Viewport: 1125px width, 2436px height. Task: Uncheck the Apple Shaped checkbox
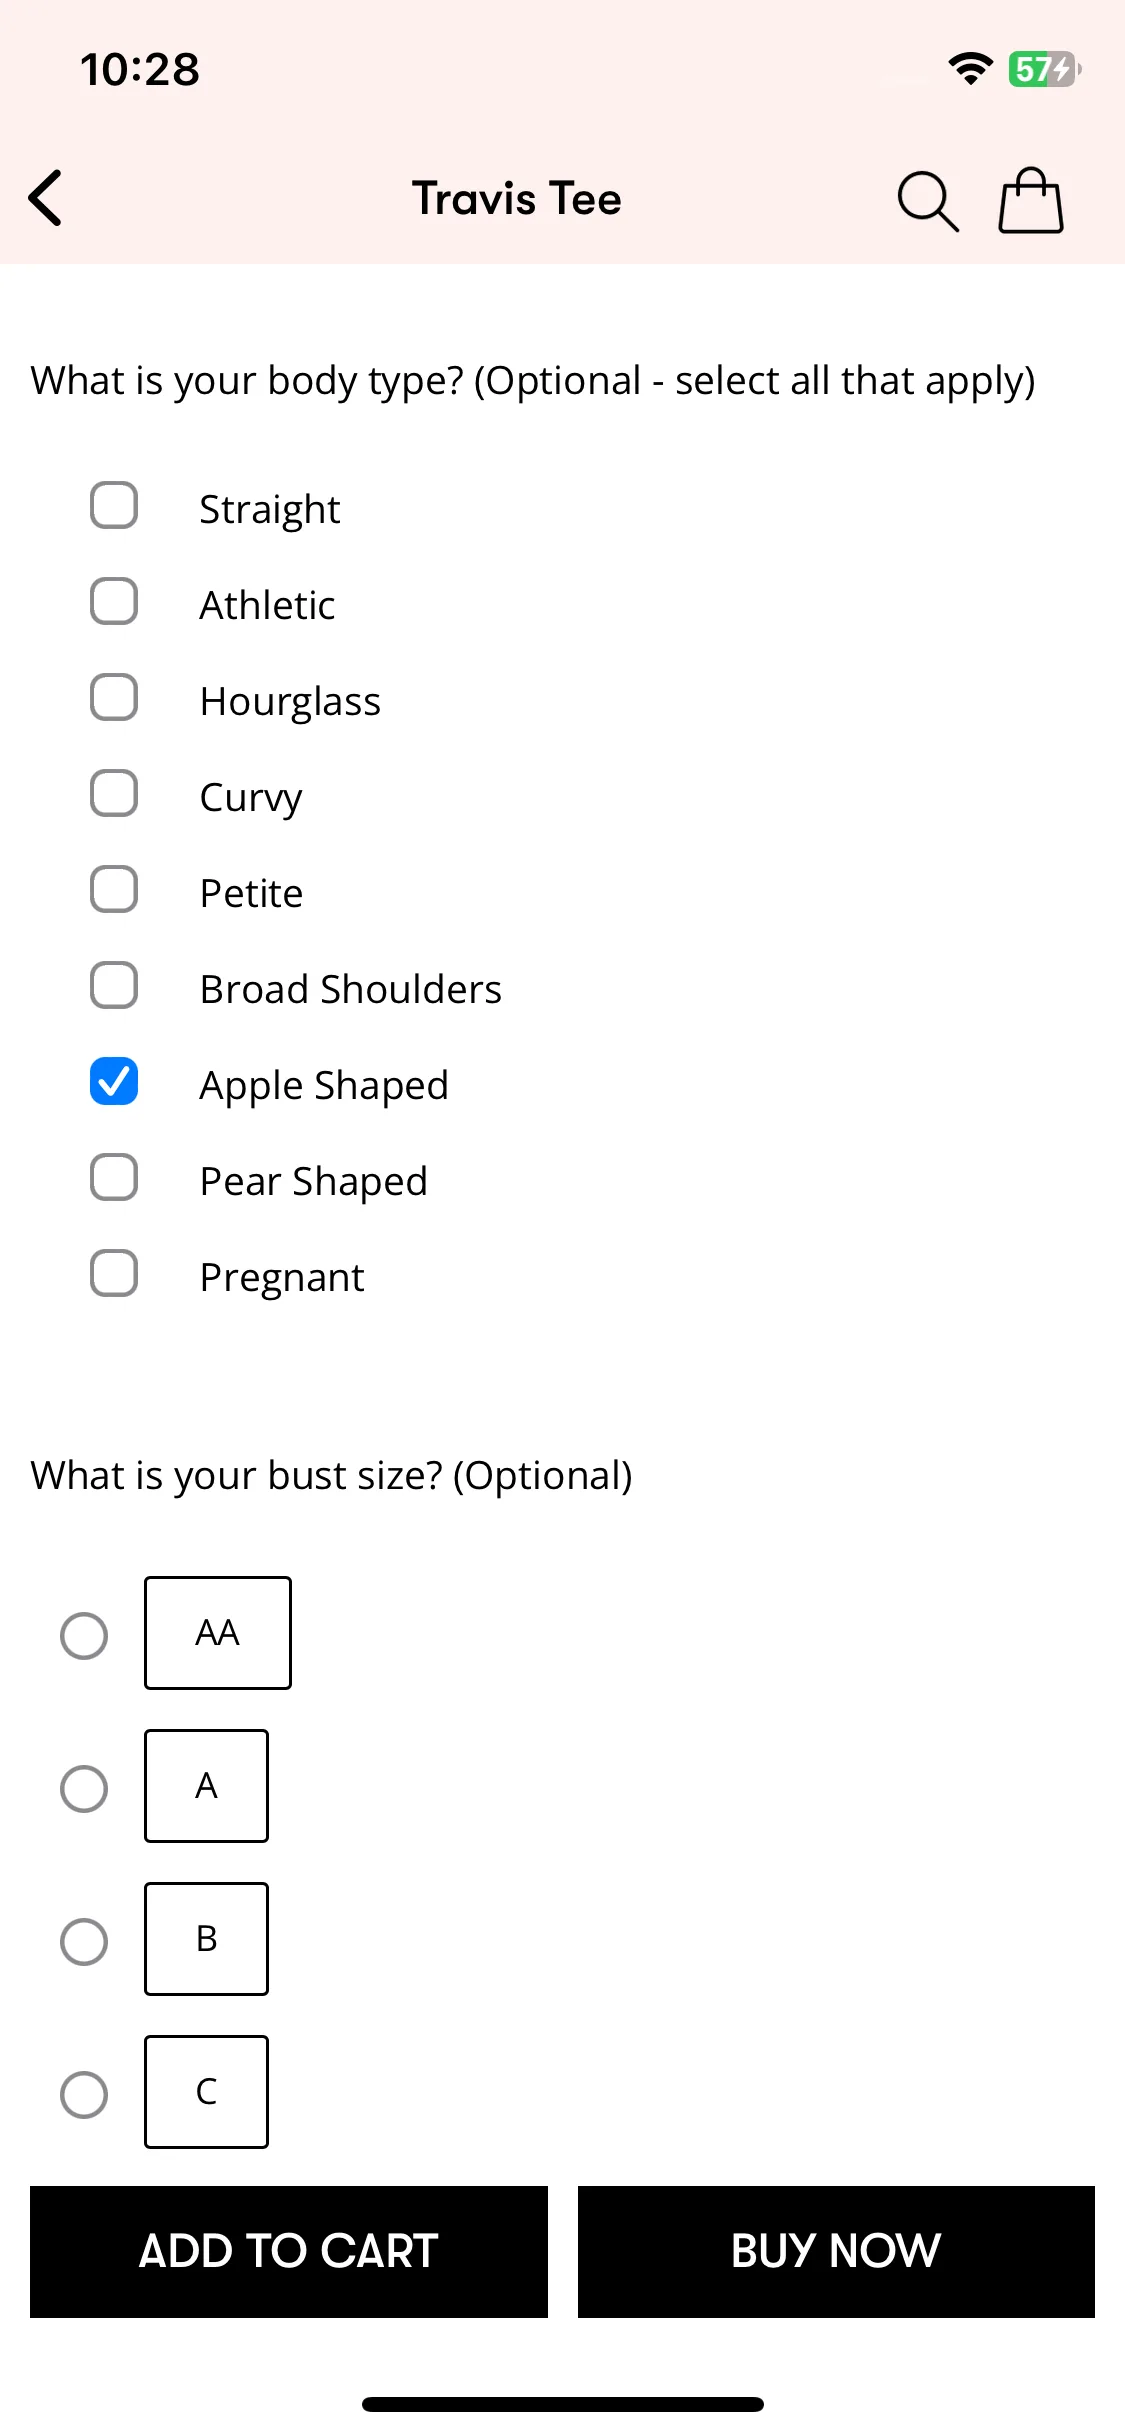point(114,1082)
